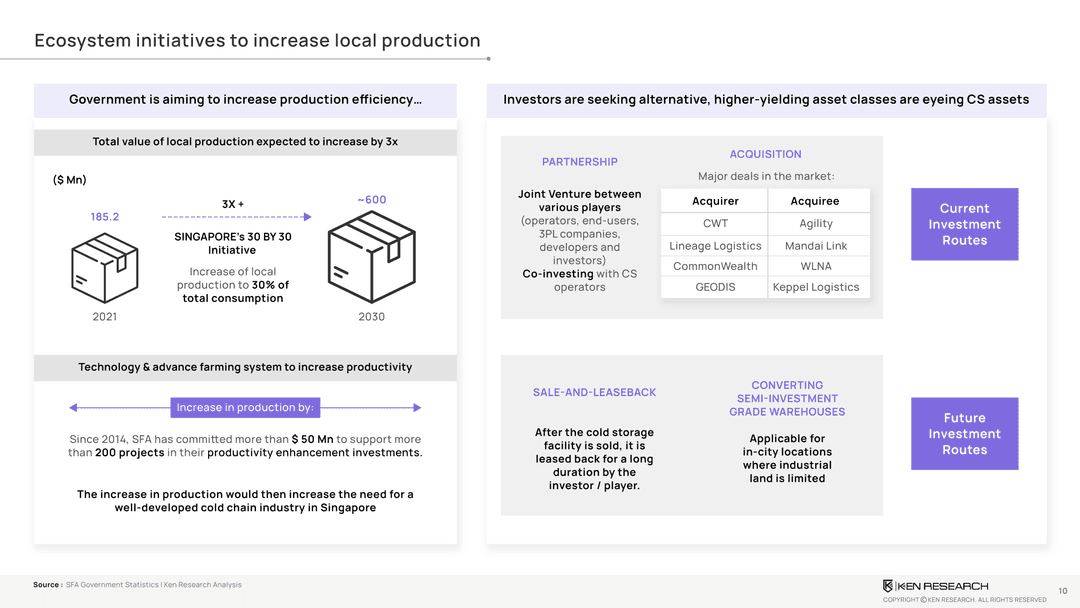
Task: Click the ~600 value label
Action: [x=371, y=200]
